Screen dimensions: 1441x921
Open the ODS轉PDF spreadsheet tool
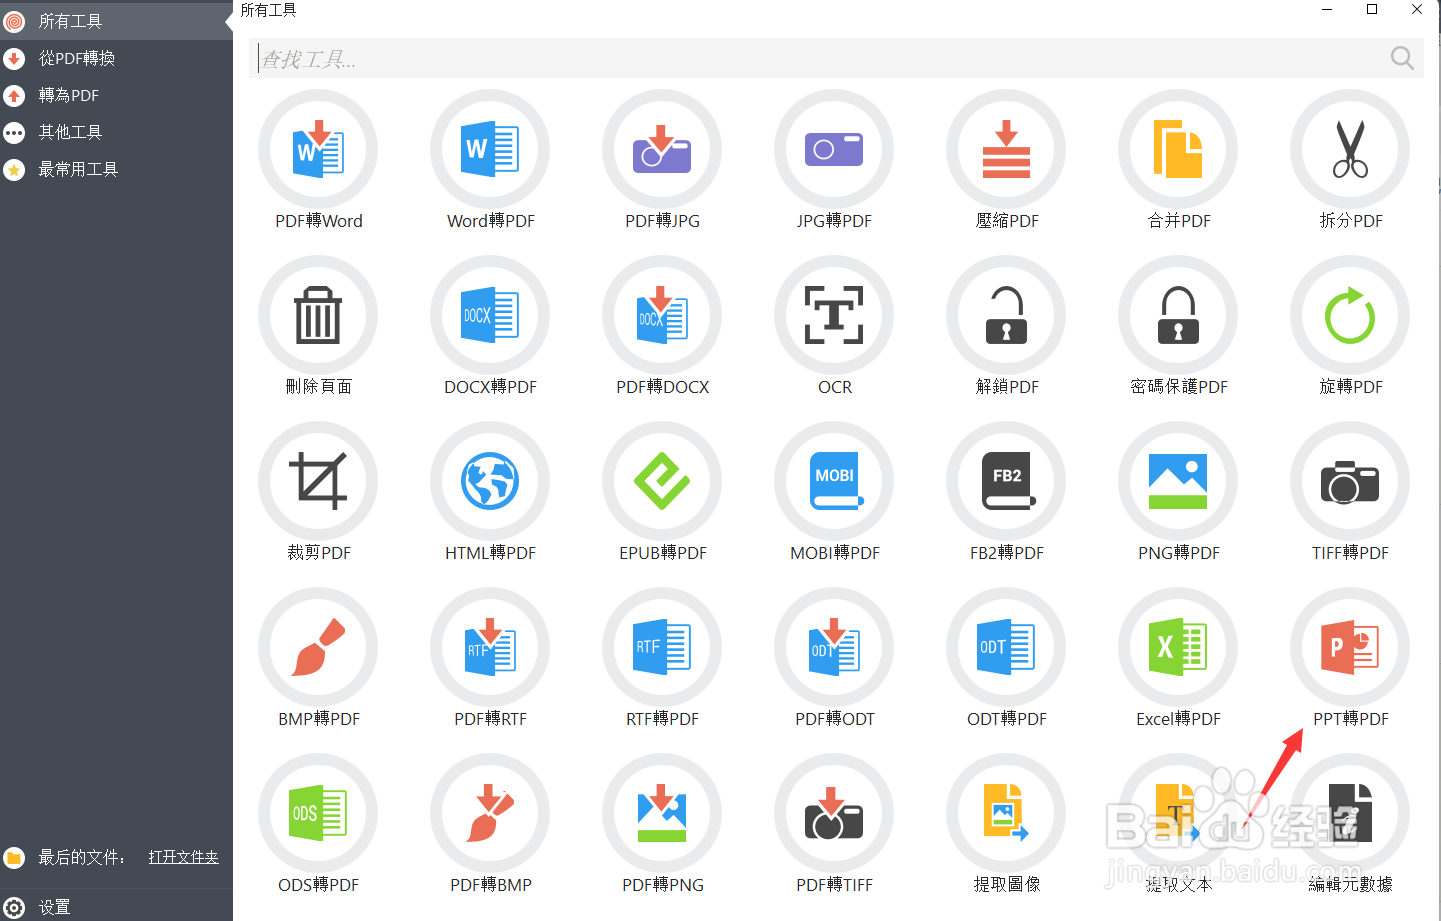(318, 814)
